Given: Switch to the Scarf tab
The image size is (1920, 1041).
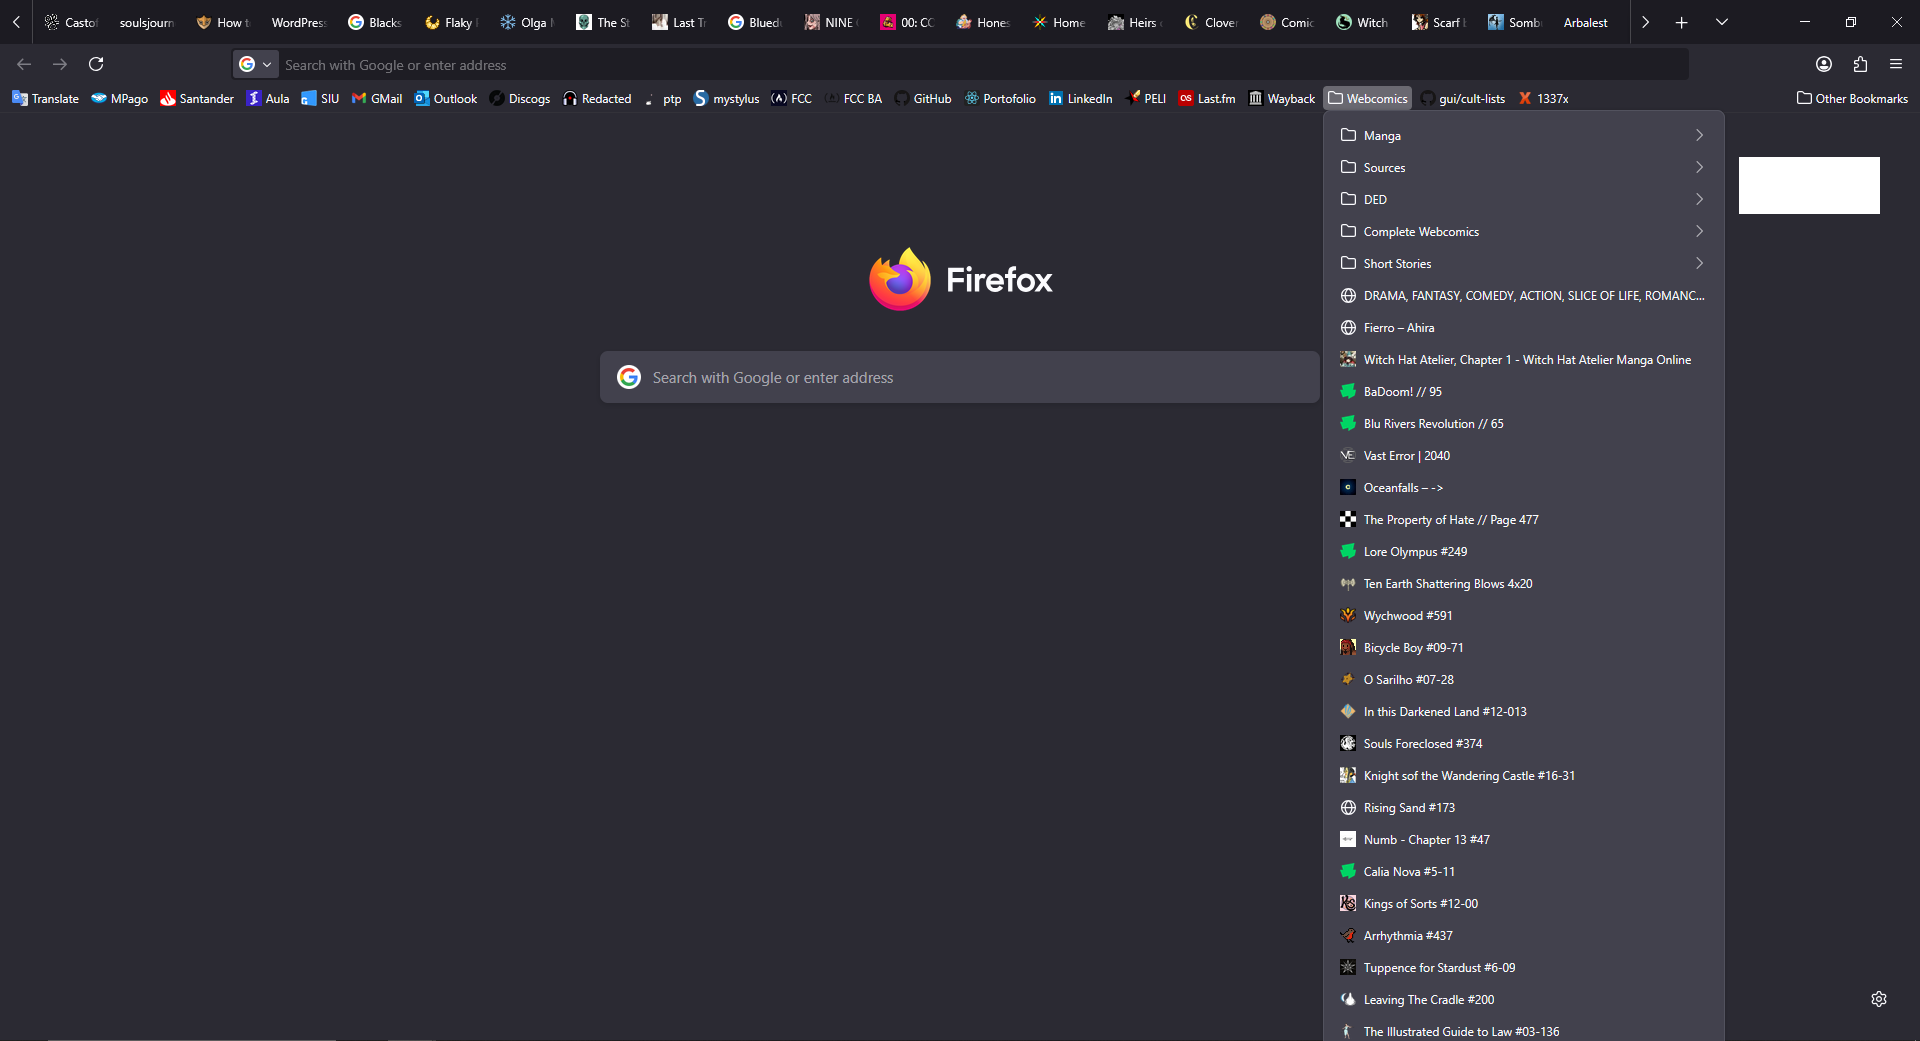Looking at the screenshot, I should pyautogui.click(x=1439, y=22).
